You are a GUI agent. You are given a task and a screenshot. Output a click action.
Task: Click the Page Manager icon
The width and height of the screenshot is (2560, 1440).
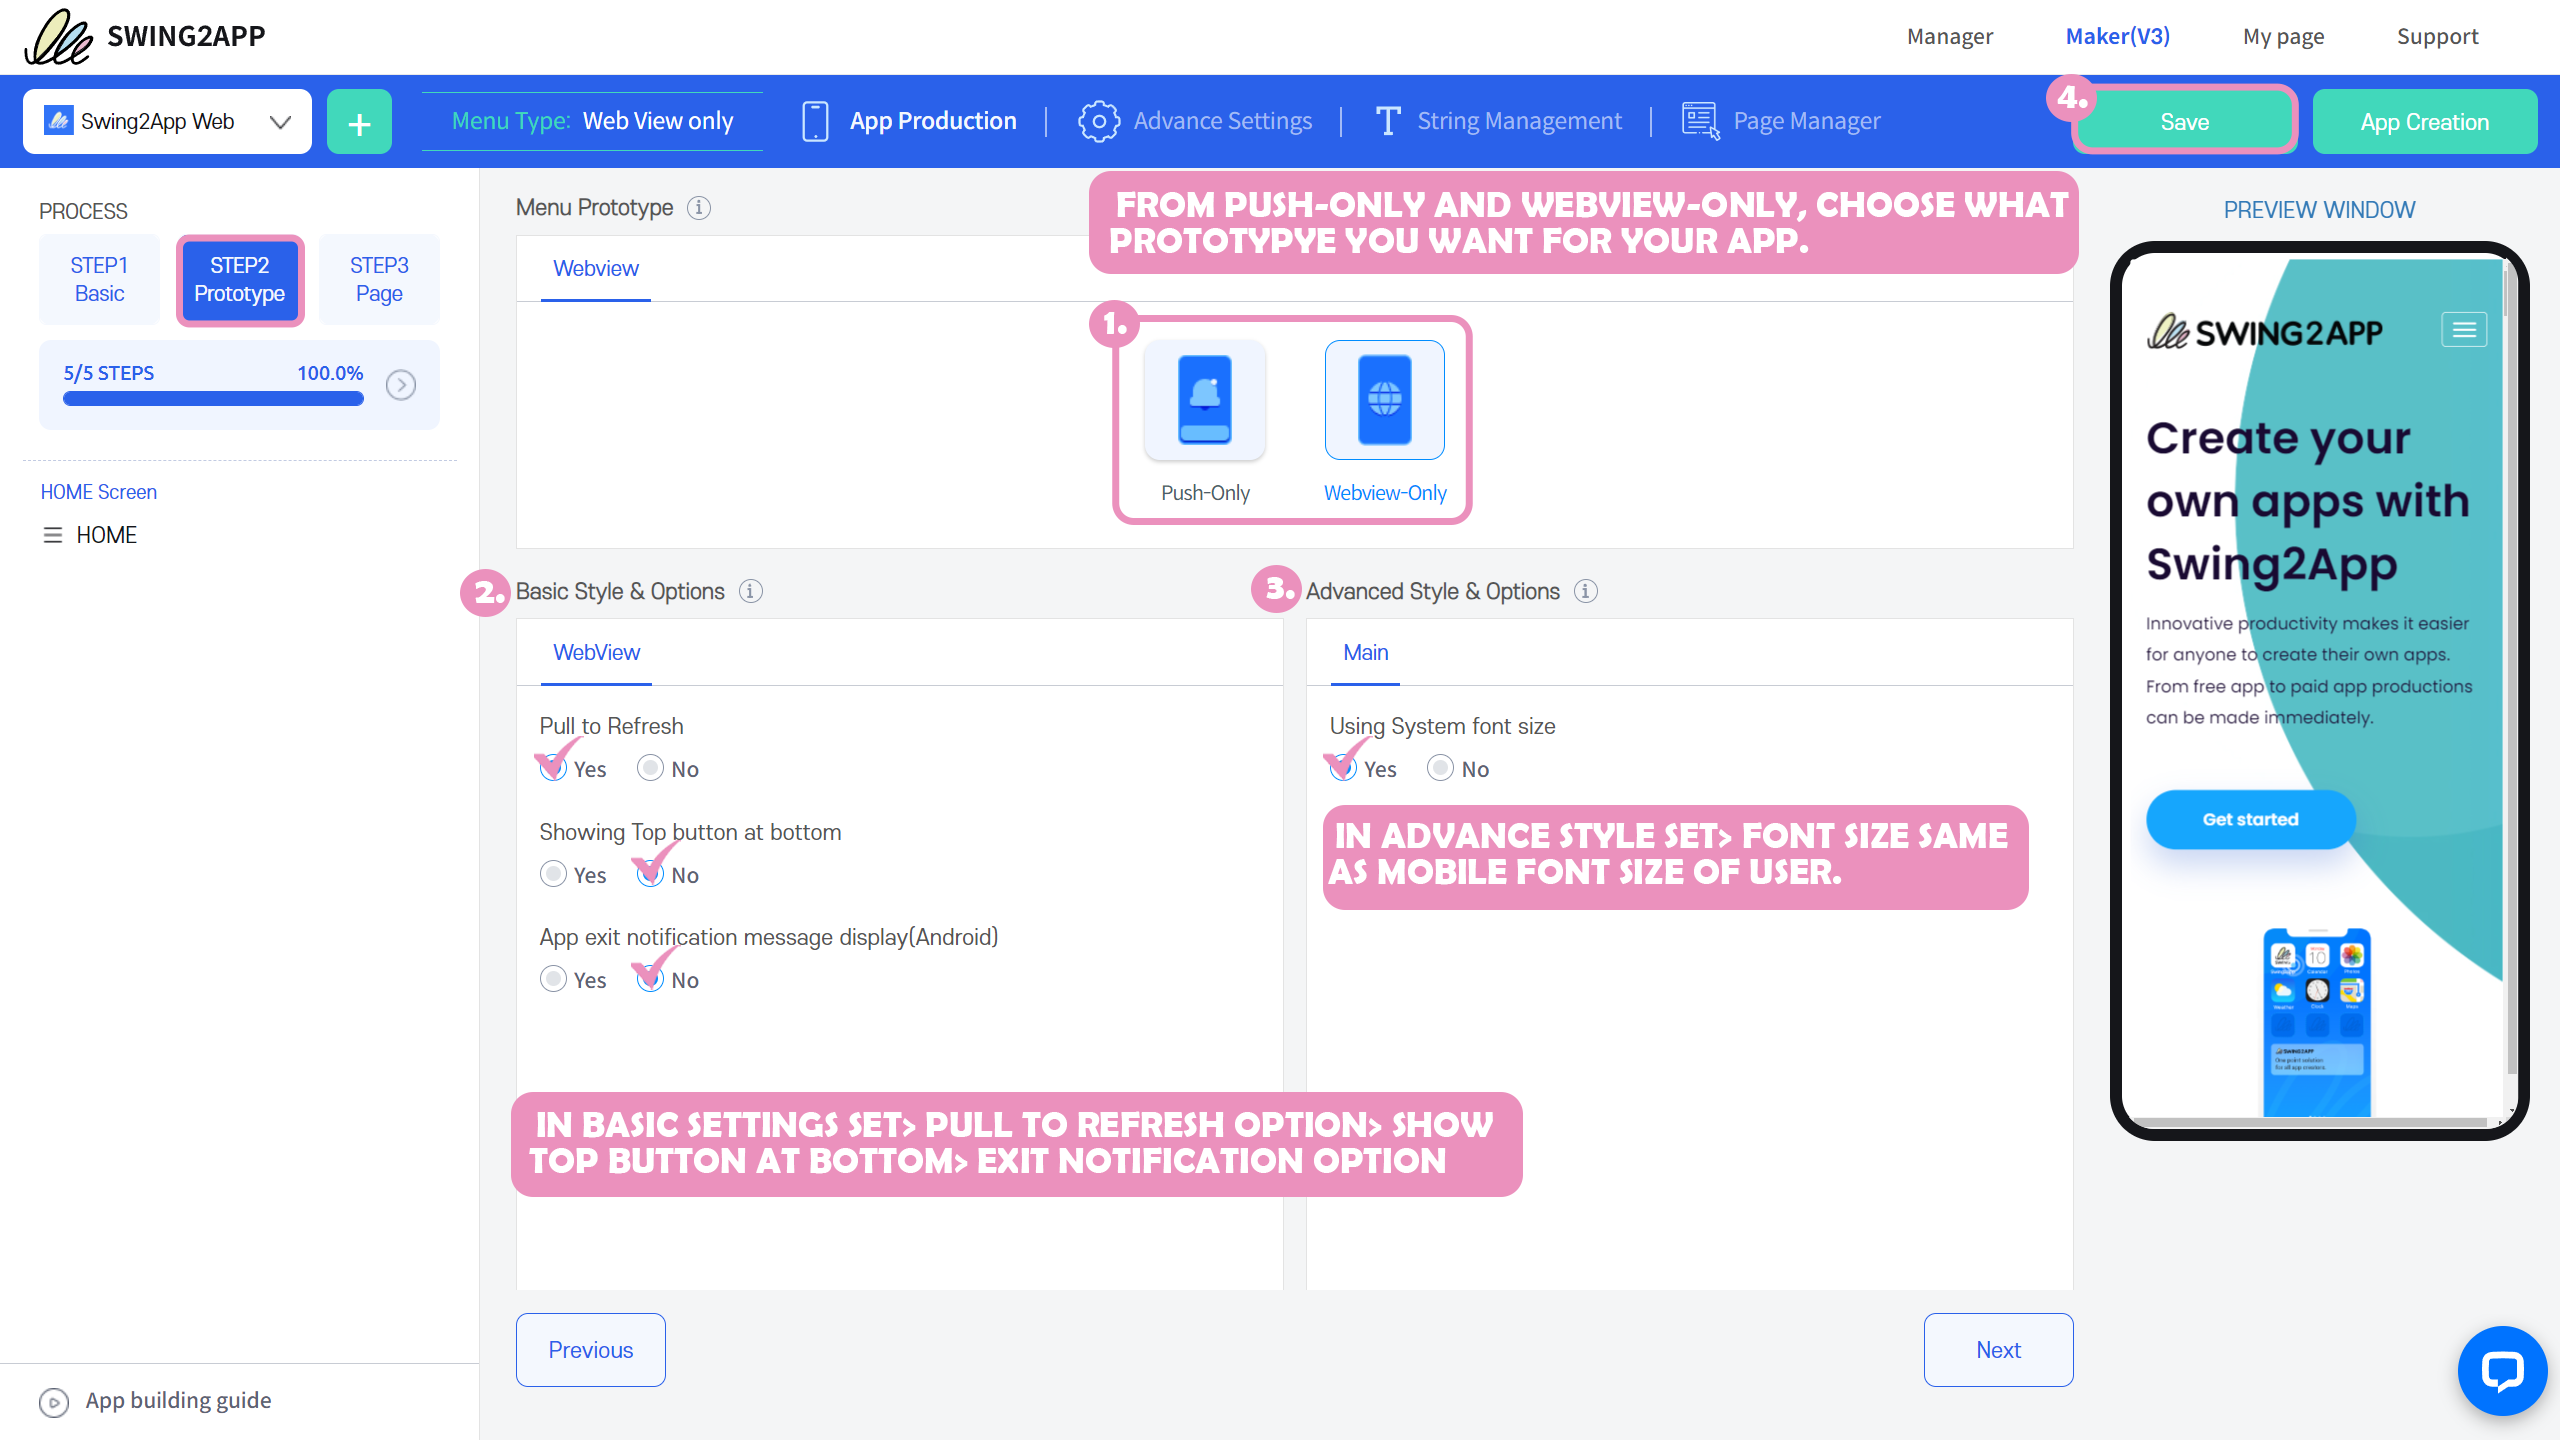point(1701,121)
